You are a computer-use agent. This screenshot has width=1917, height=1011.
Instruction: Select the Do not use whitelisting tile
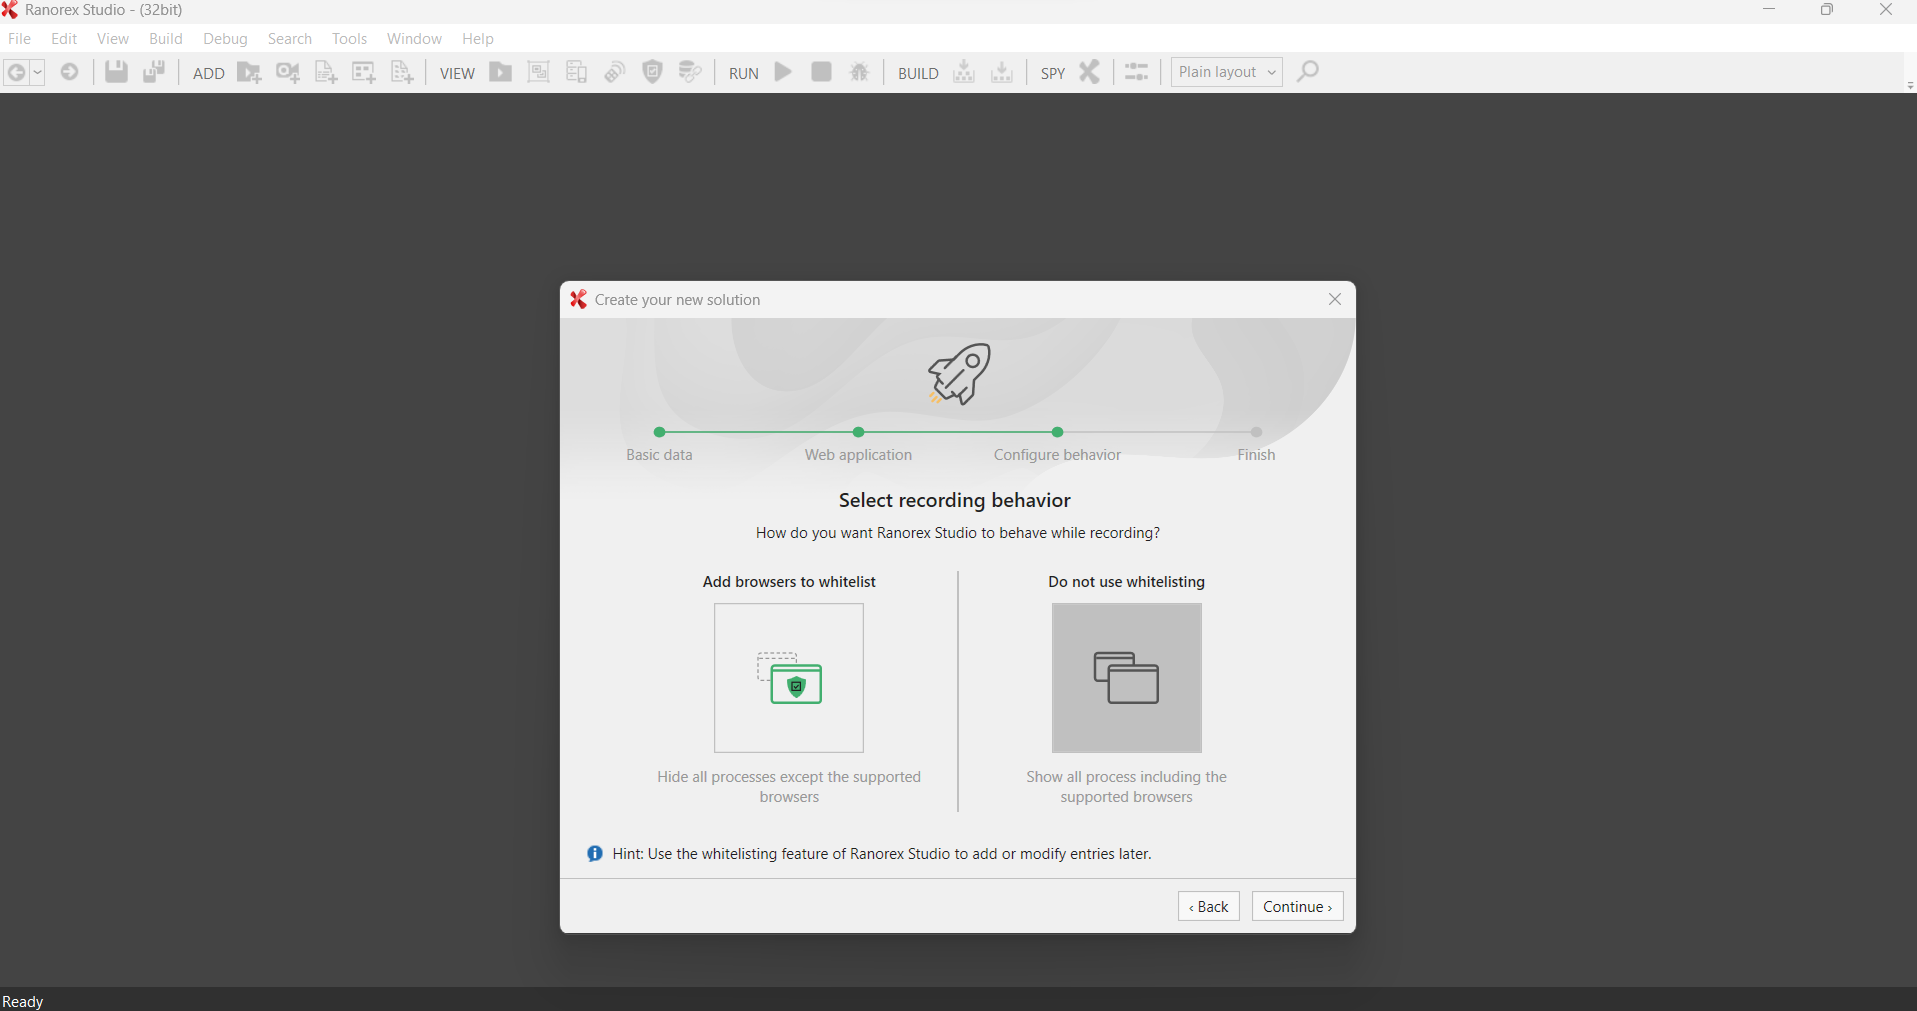(1127, 678)
